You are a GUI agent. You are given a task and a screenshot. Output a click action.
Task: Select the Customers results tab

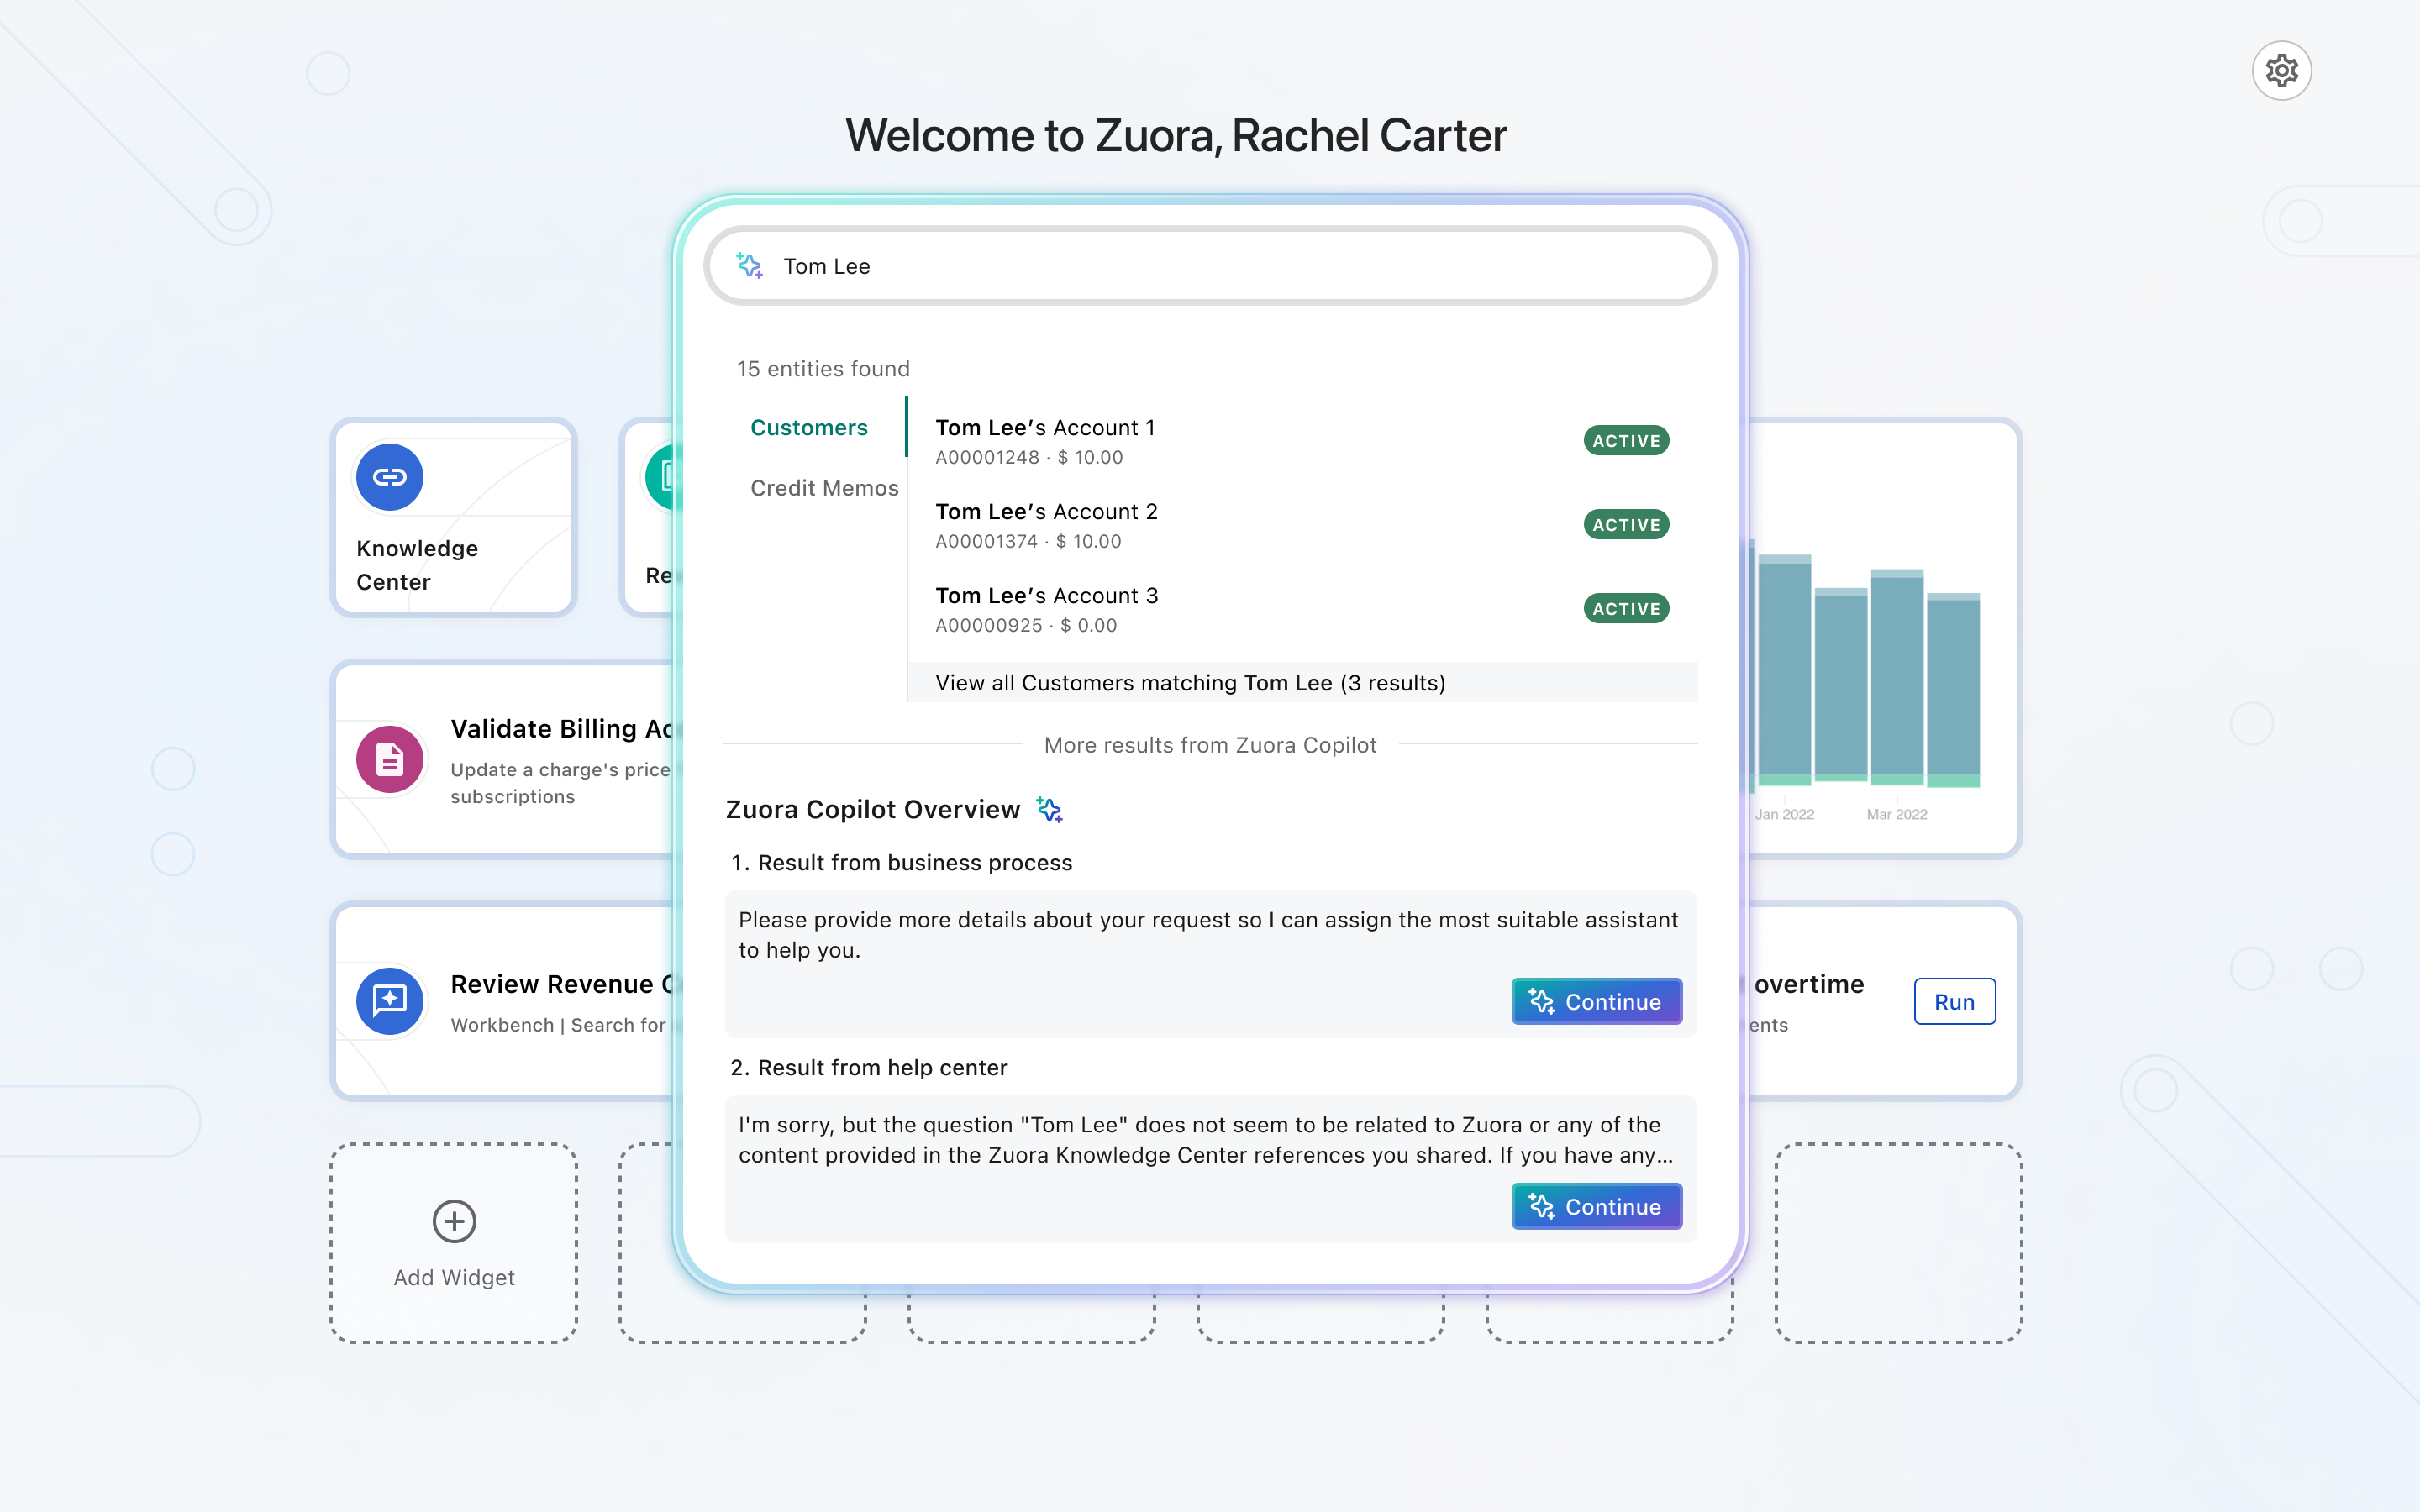coord(809,428)
